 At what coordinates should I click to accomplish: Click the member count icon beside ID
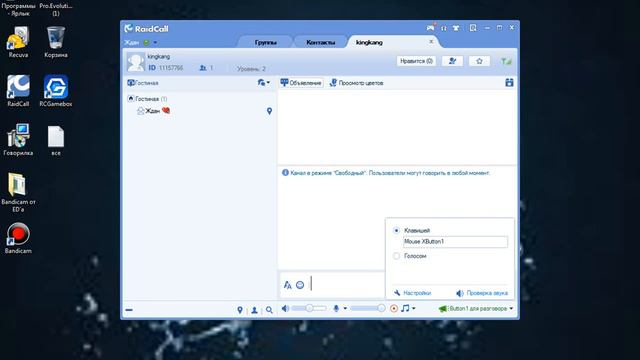[x=203, y=68]
